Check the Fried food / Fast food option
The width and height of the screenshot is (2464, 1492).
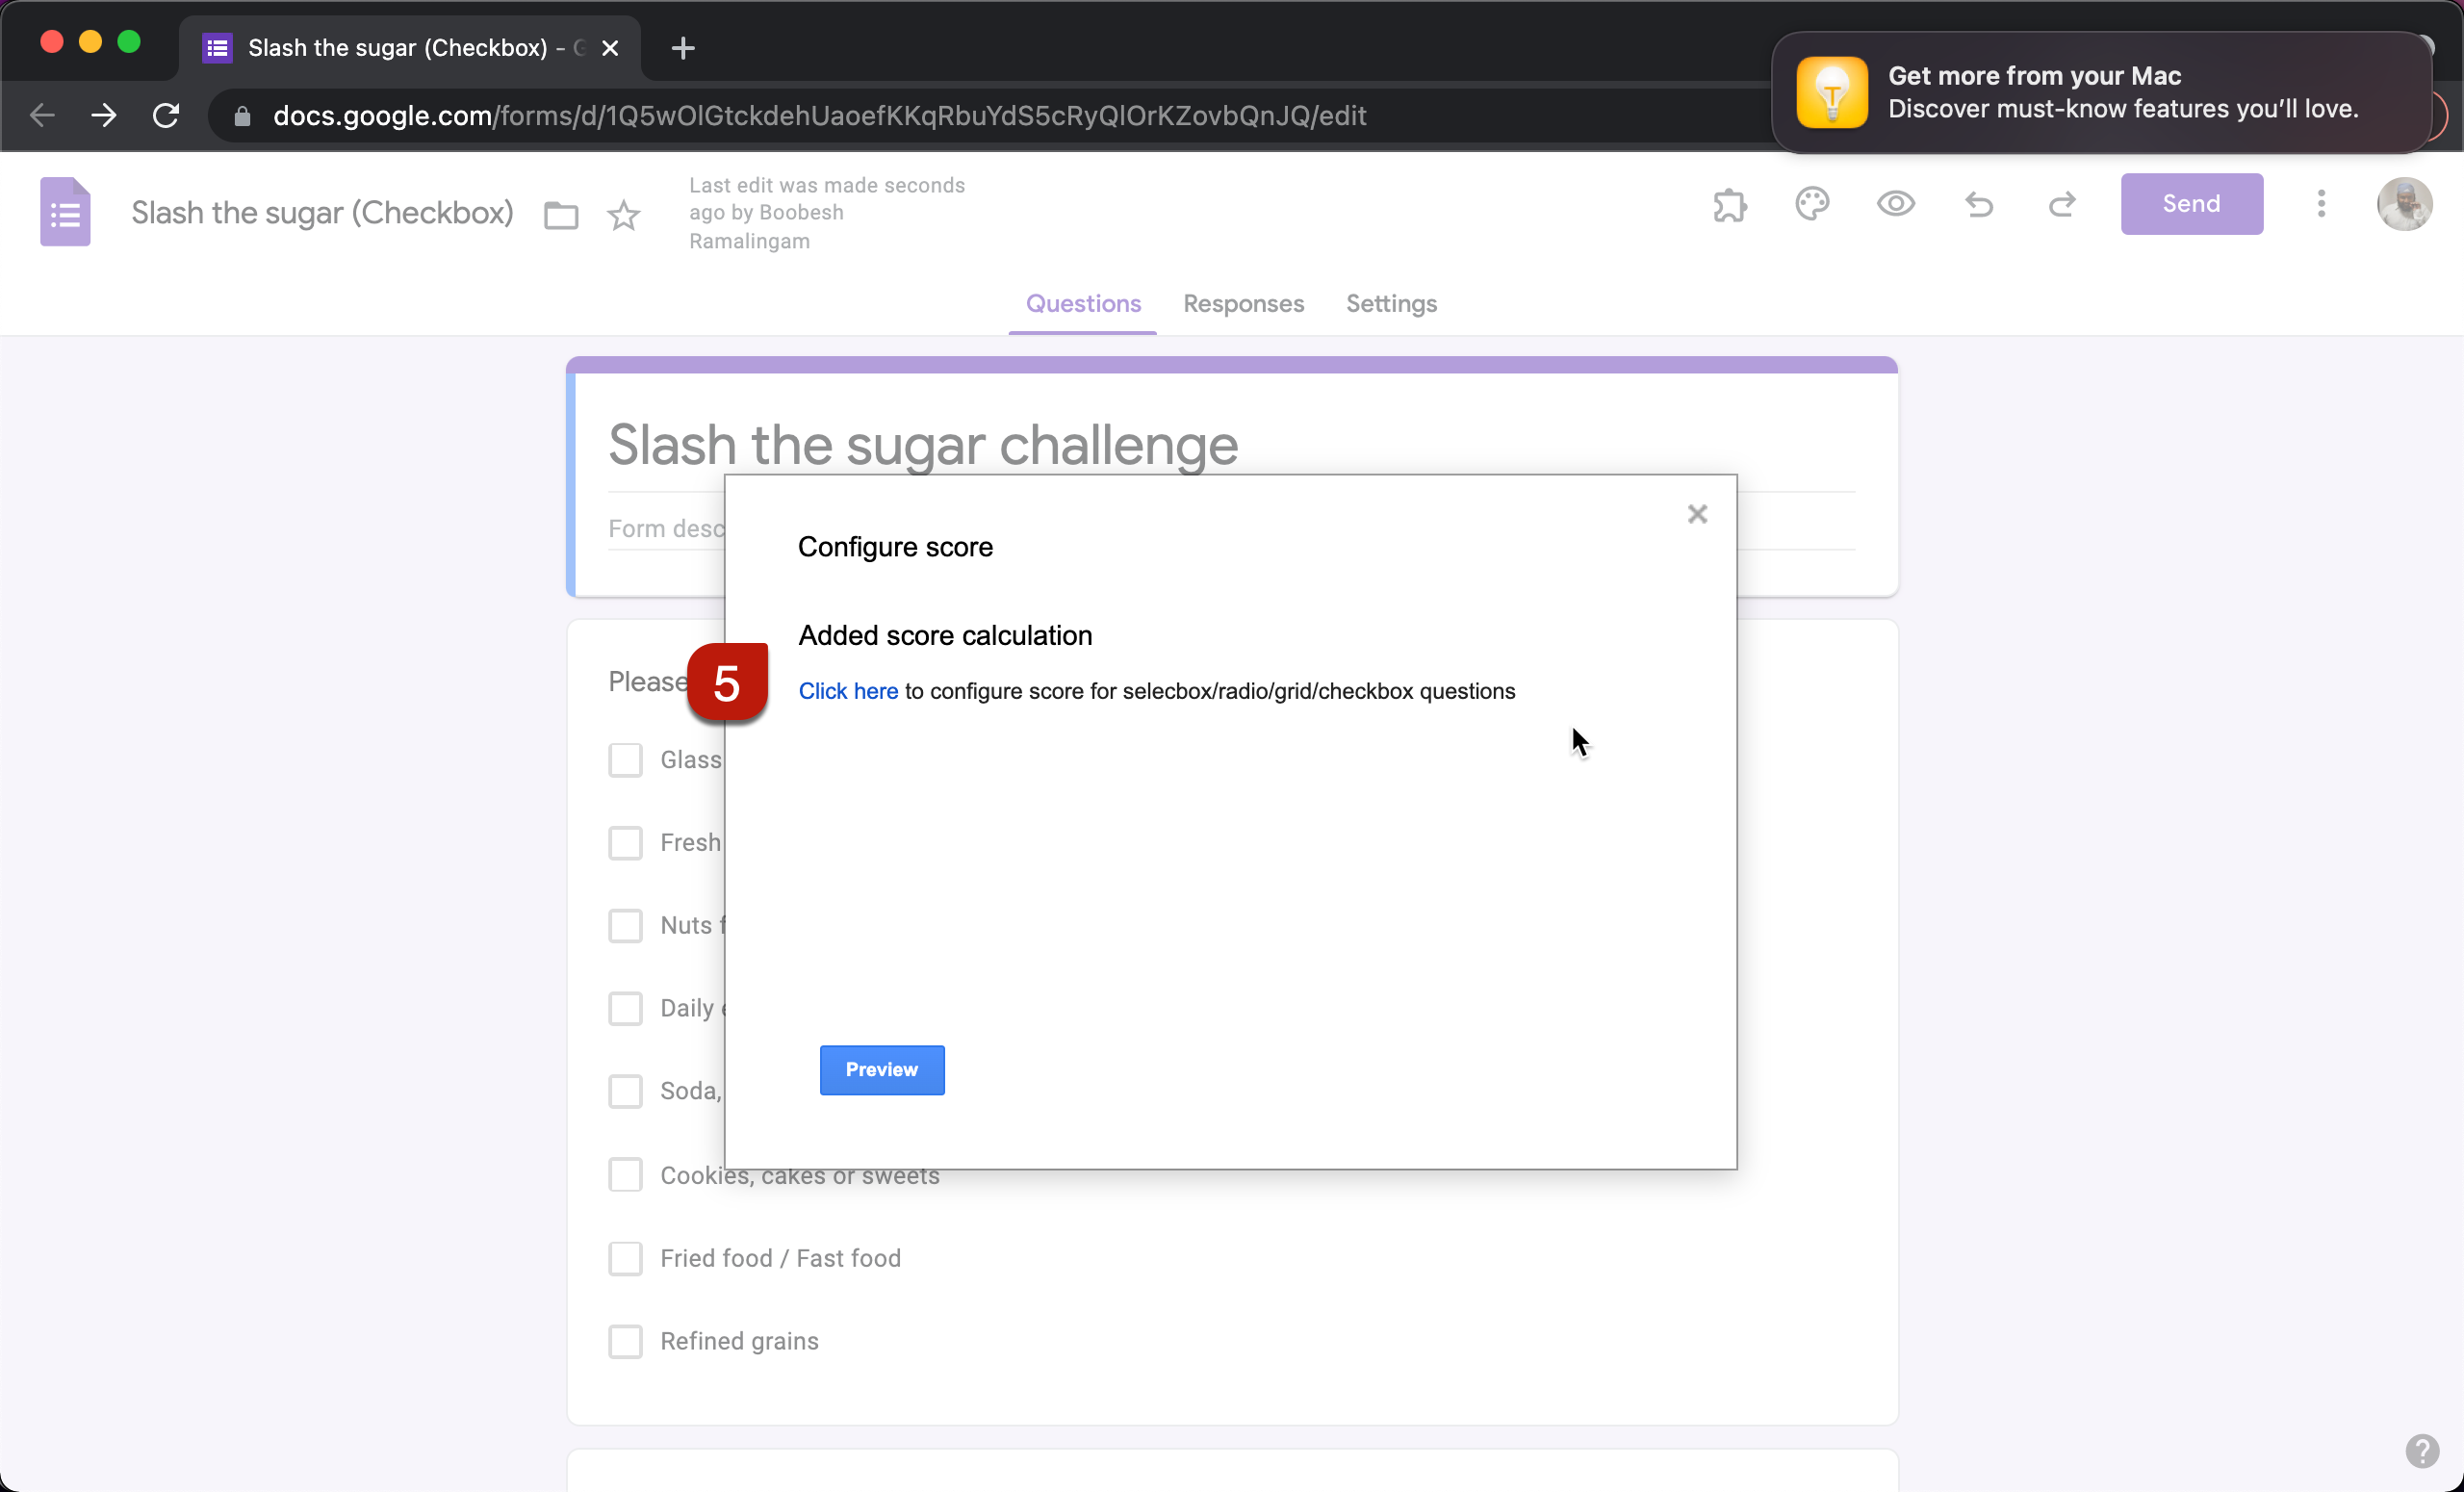(x=626, y=1258)
